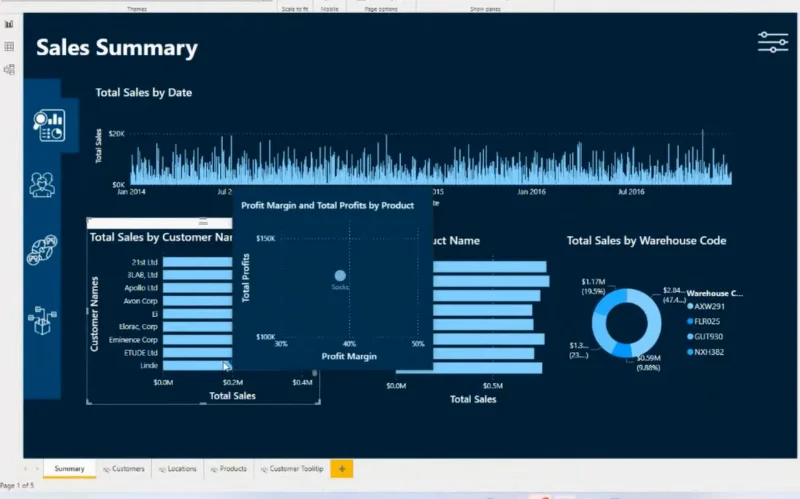The height and width of the screenshot is (499, 800).
Task: Click the GUT930 legend color dot
Action: tap(690, 337)
